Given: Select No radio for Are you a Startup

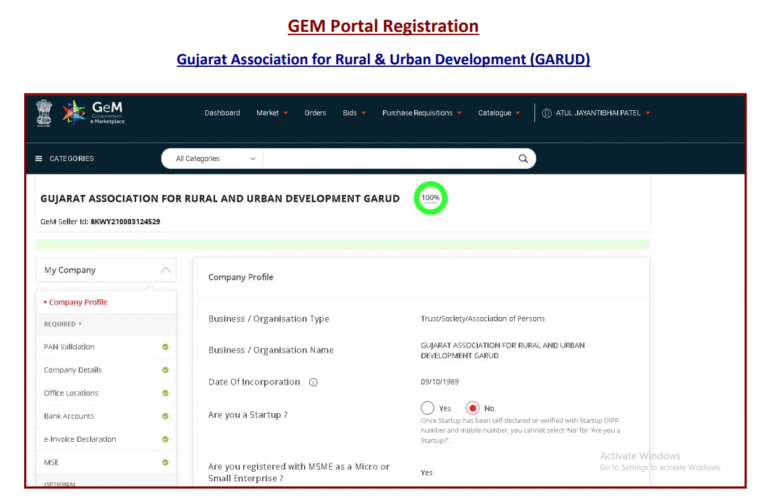Looking at the screenshot, I should coord(472,408).
